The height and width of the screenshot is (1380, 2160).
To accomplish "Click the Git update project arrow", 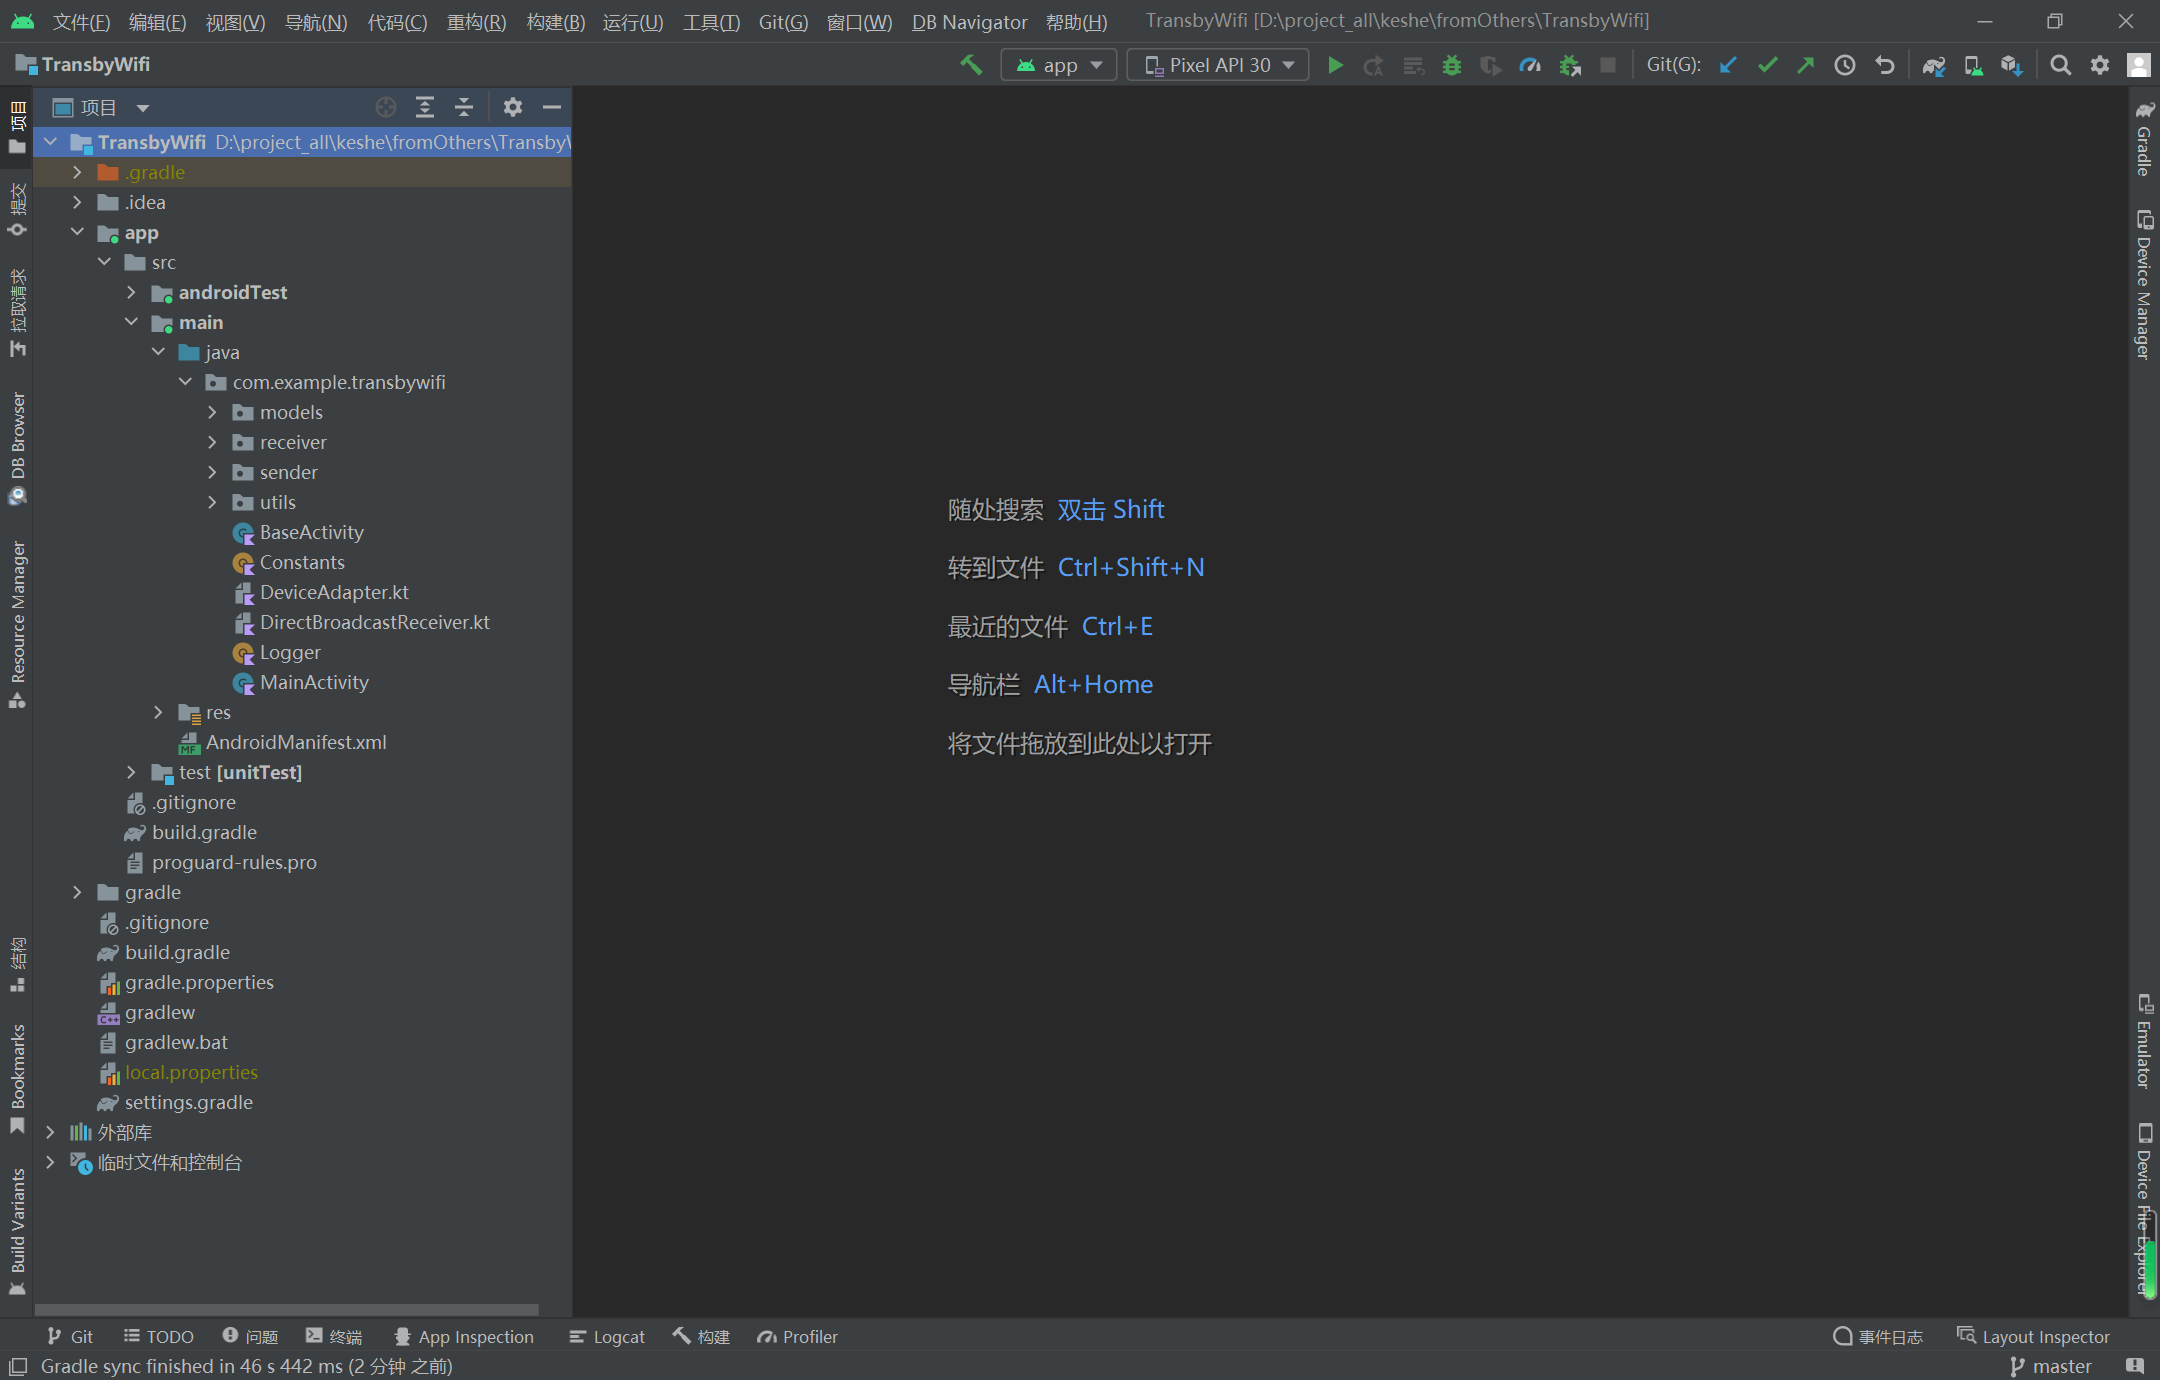I will [1728, 65].
